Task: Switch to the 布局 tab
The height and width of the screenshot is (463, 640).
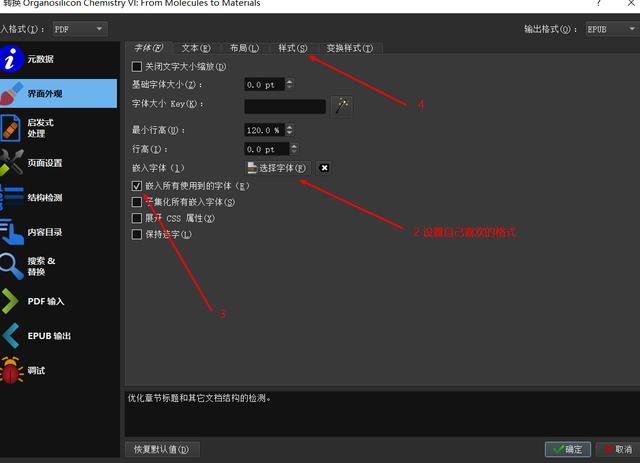Action: coord(244,48)
